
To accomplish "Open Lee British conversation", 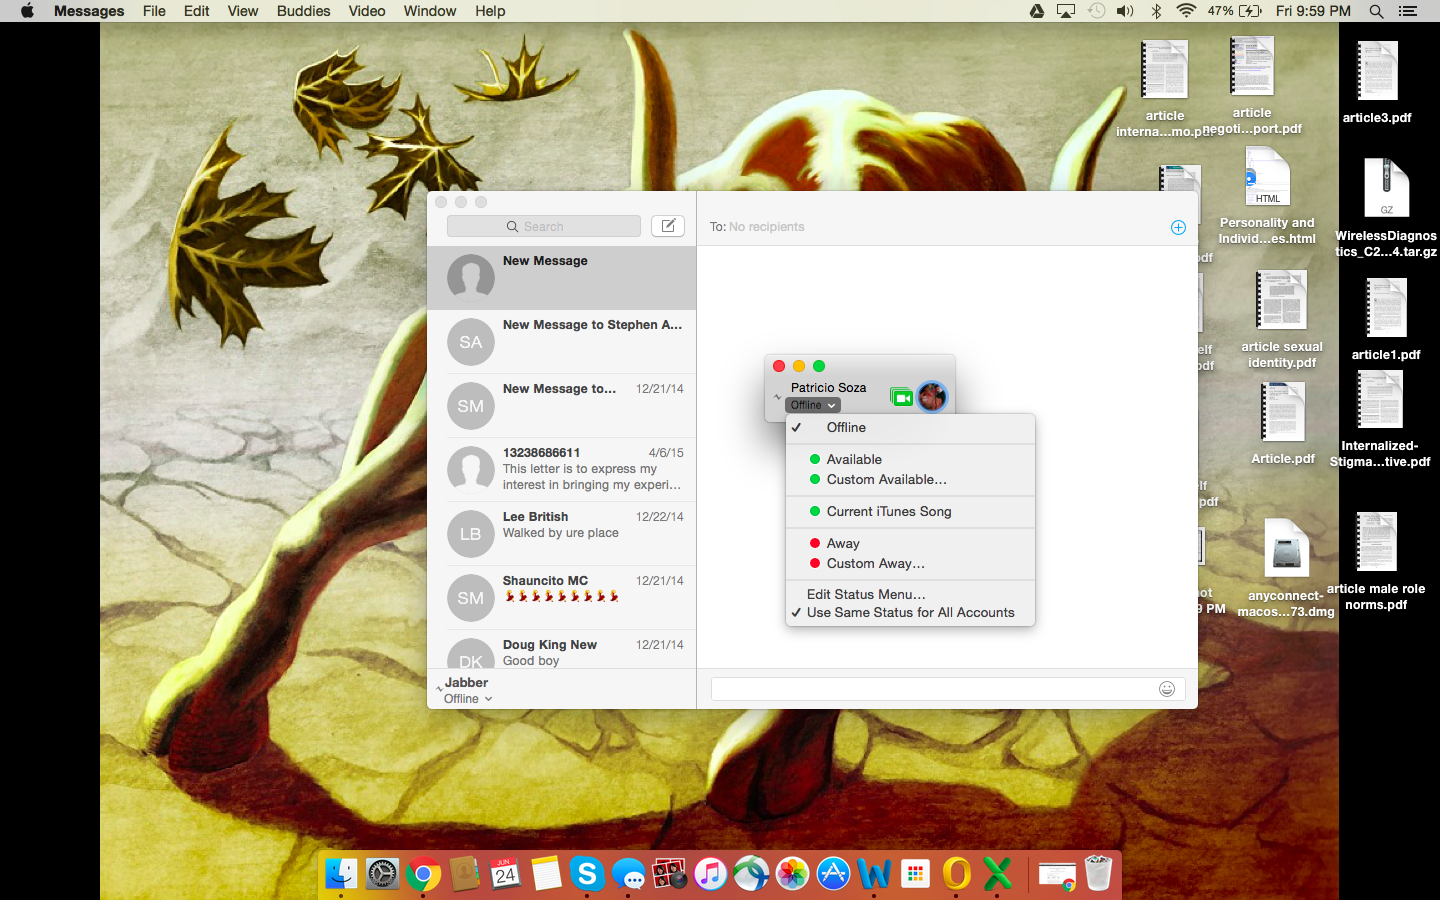I will (562, 533).
